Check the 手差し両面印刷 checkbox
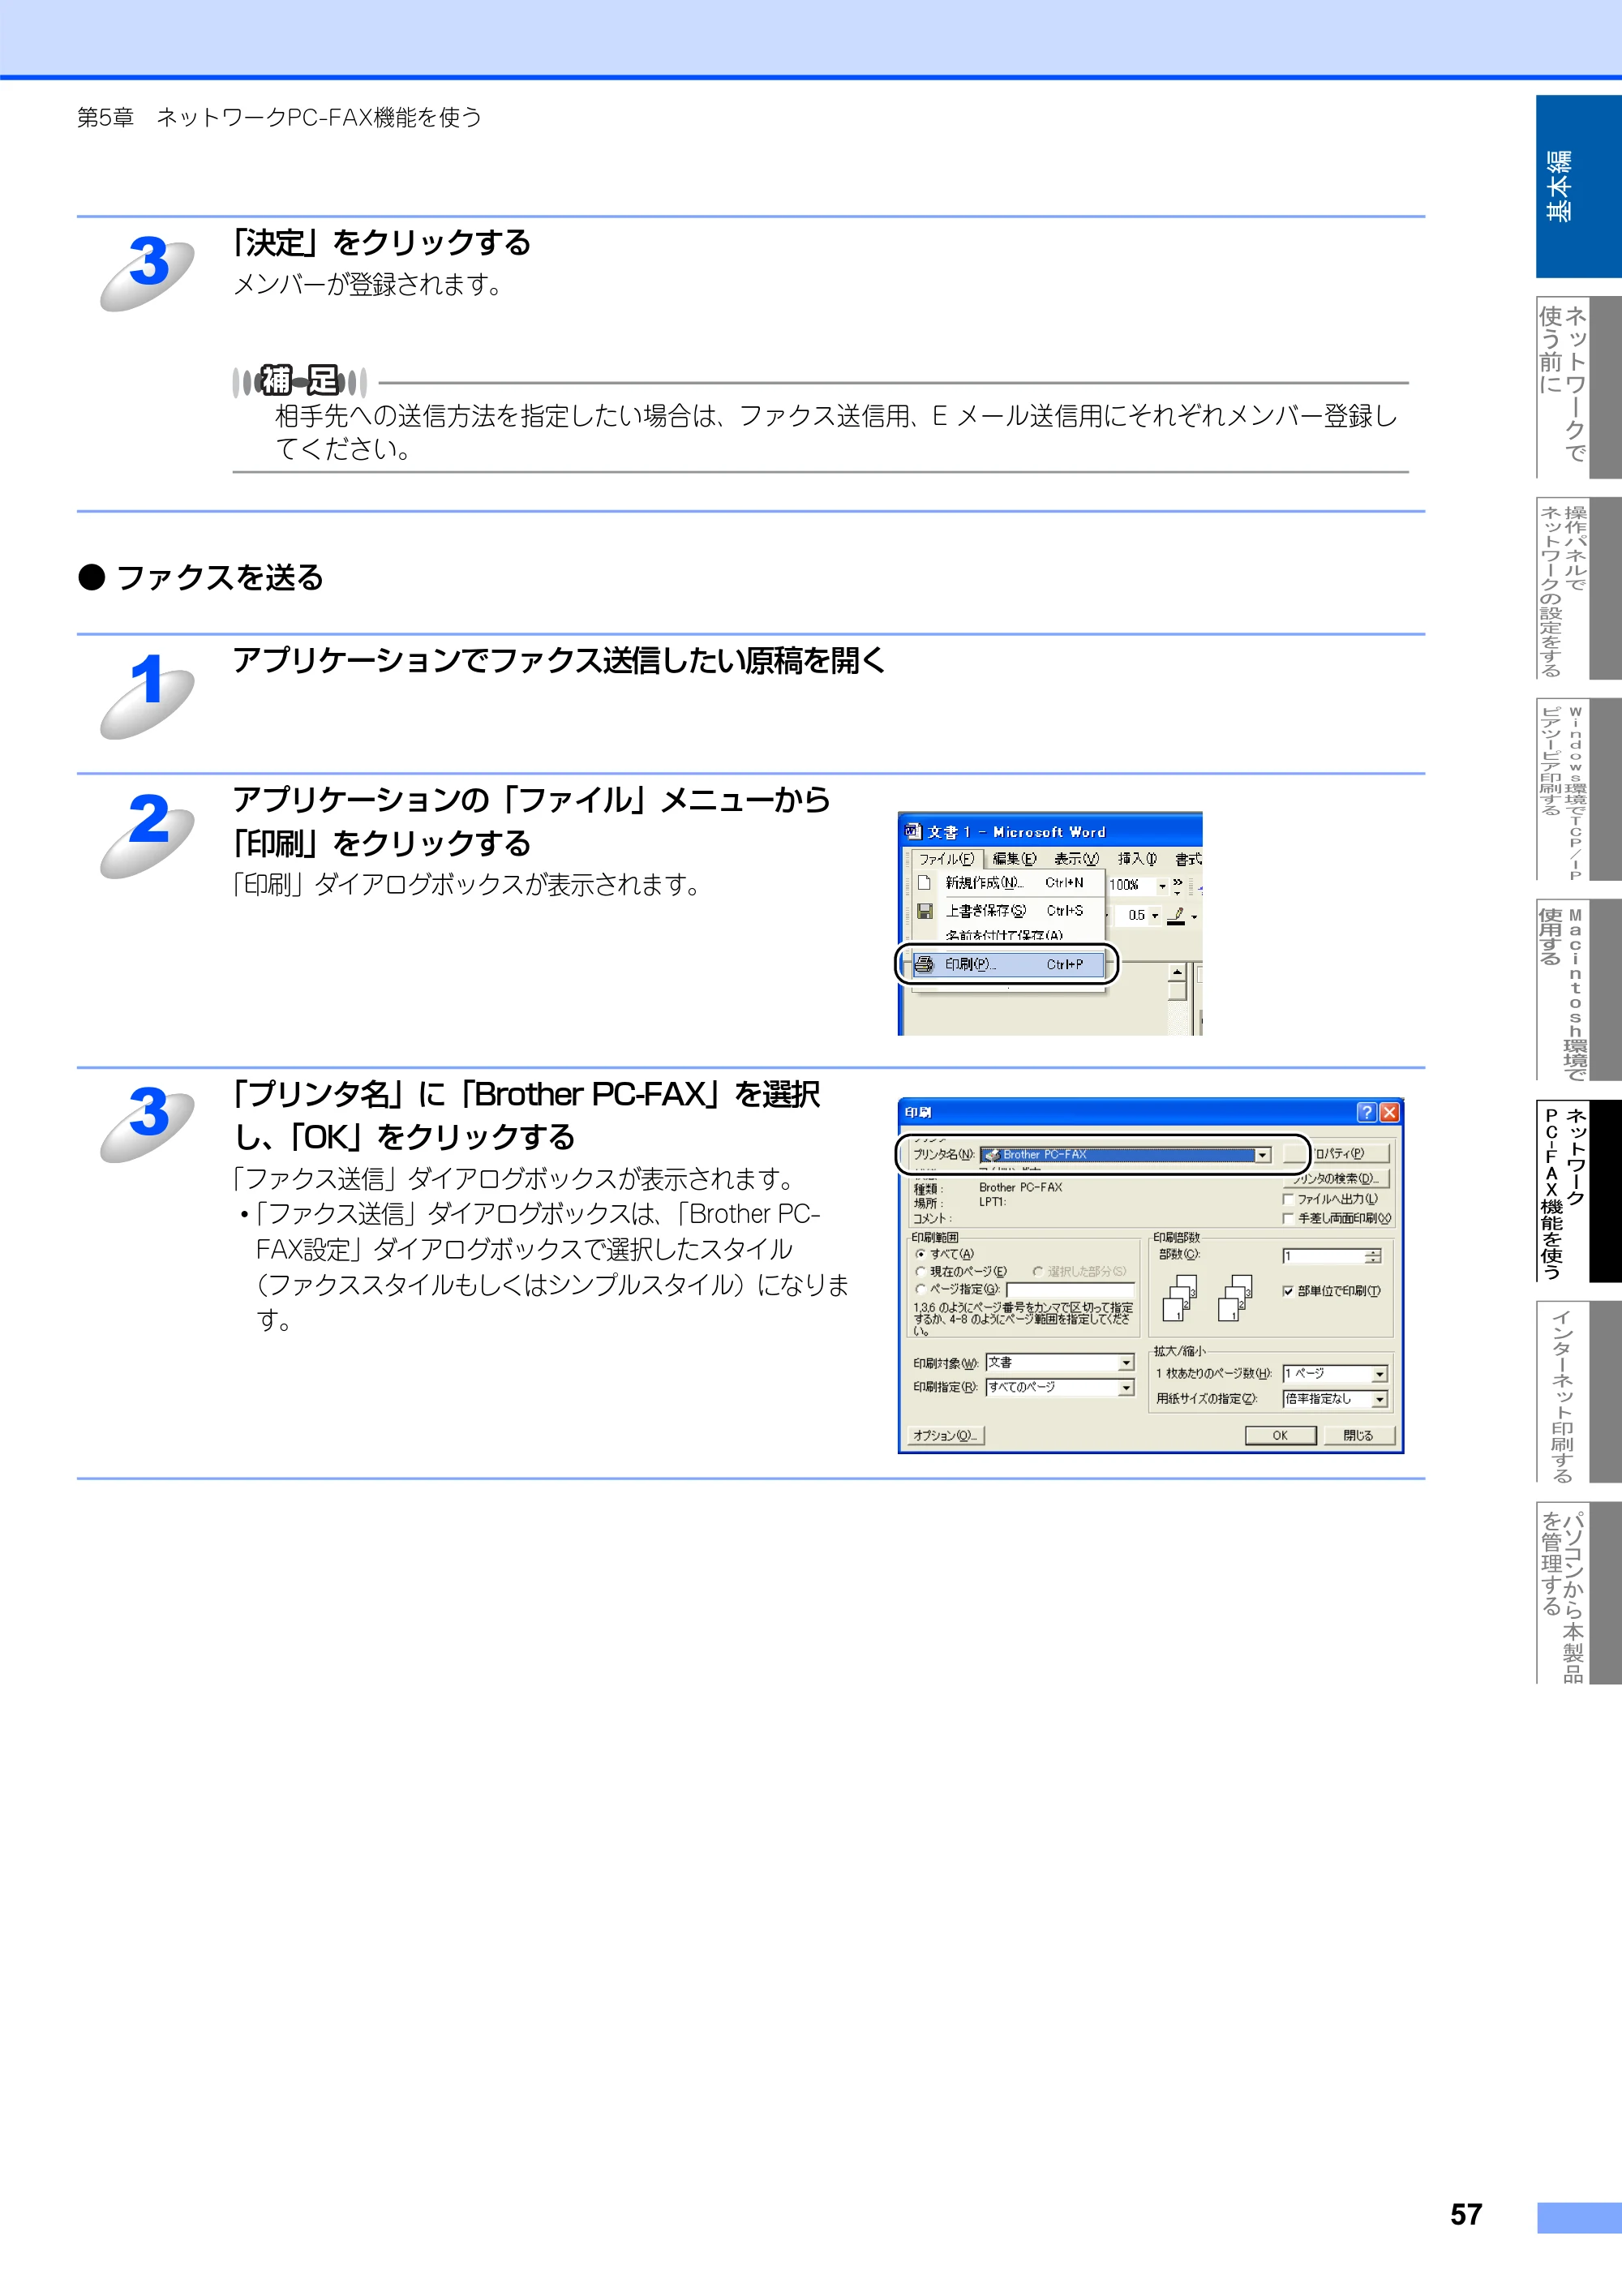1622x2296 pixels. click(x=1288, y=1219)
